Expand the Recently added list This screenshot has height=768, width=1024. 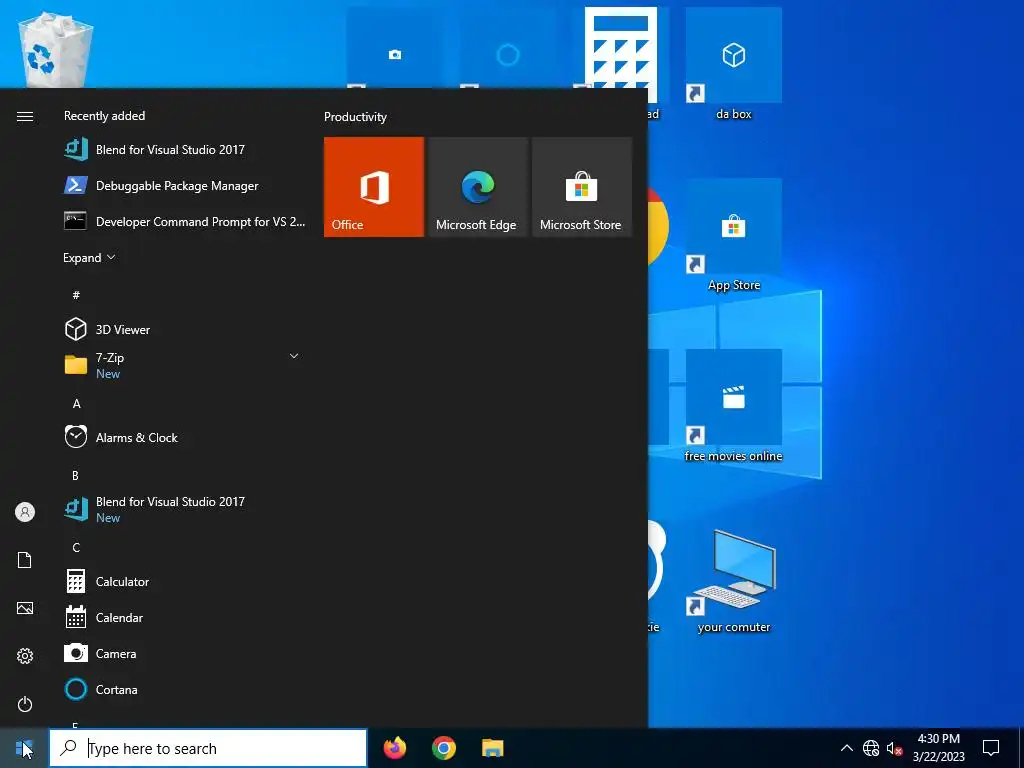click(89, 257)
